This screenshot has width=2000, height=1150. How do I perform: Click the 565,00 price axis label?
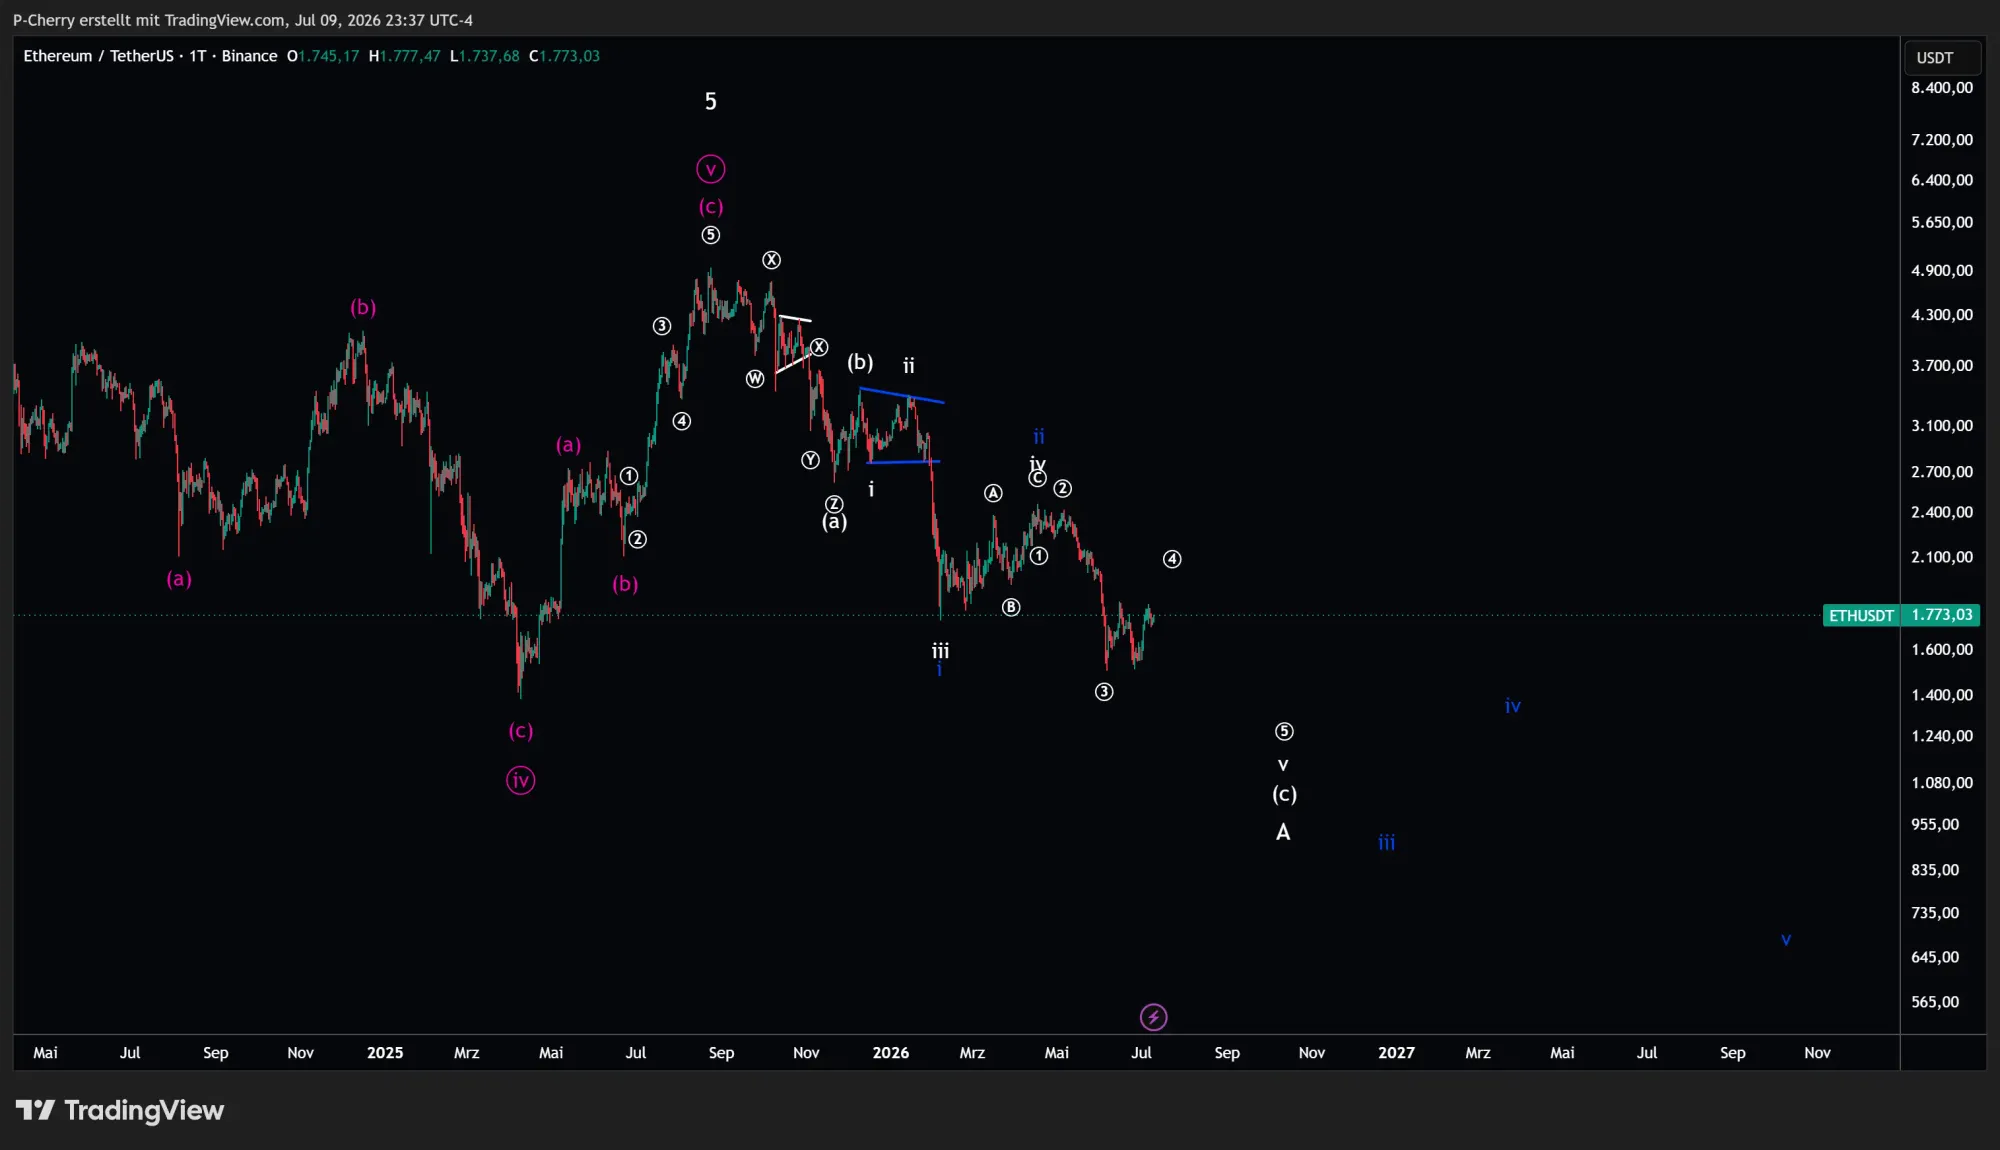click(1934, 1001)
